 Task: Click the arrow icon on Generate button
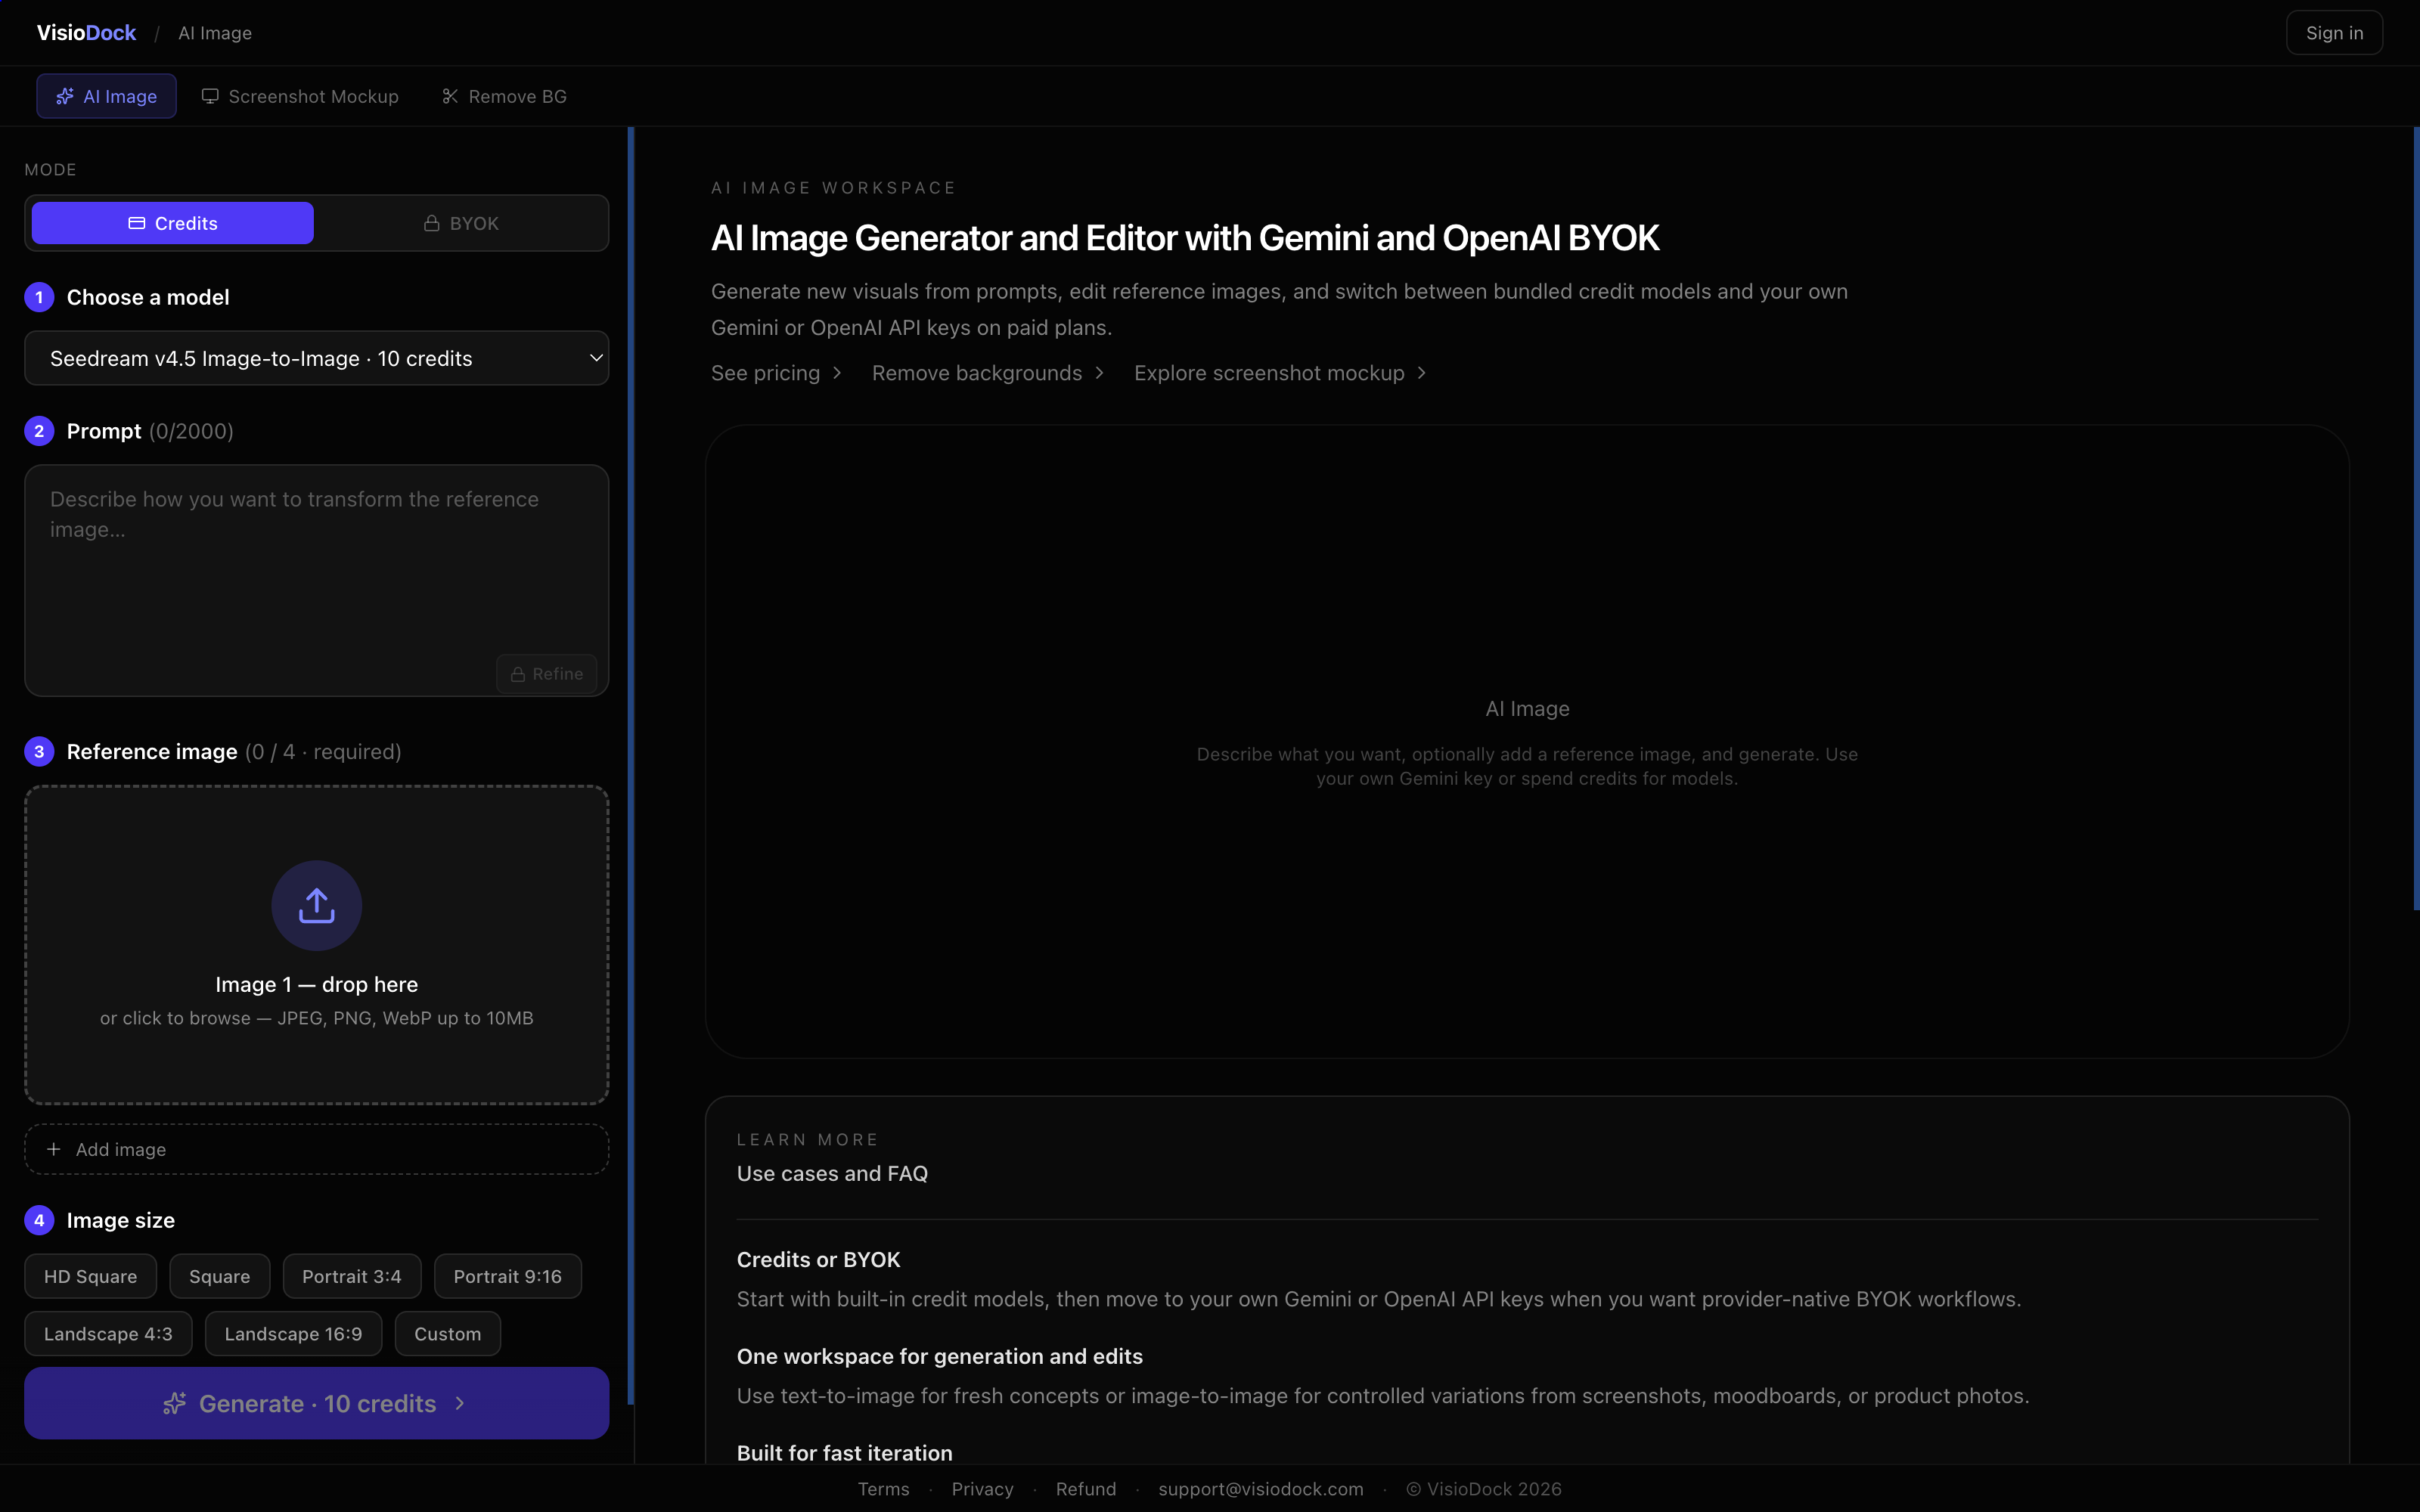coord(460,1403)
